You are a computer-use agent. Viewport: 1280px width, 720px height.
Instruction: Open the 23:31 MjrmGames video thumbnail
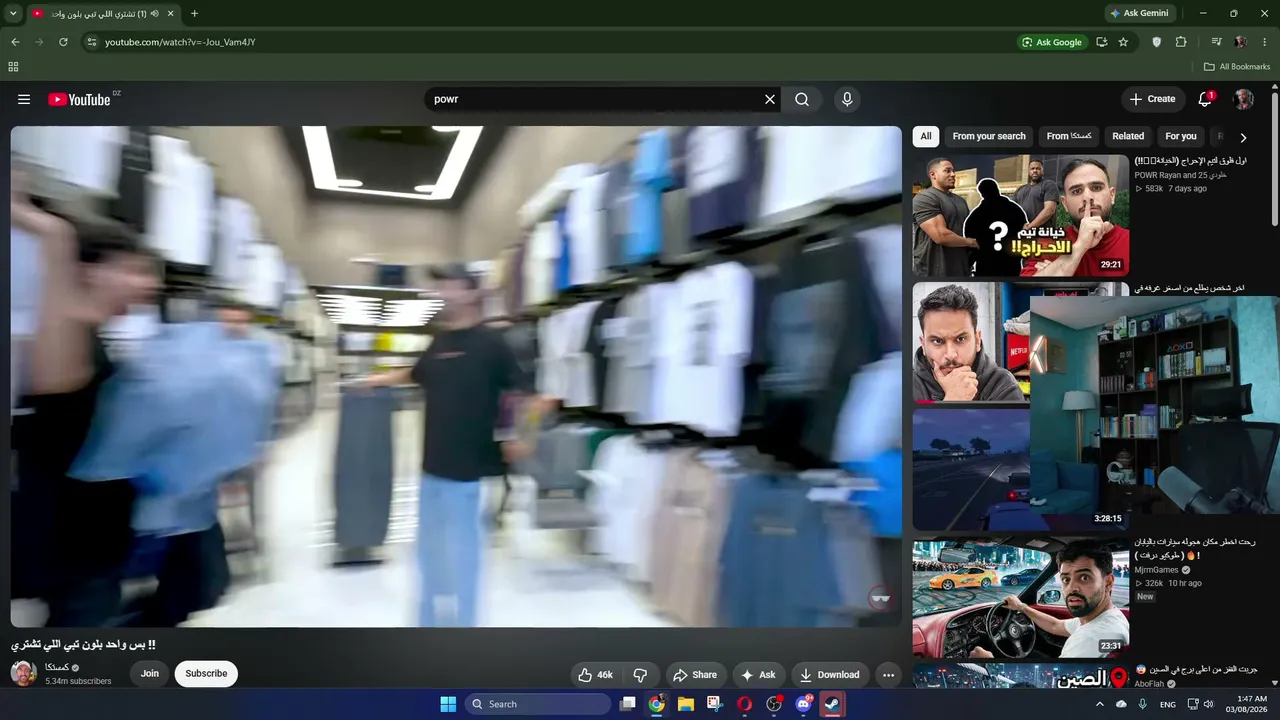click(1020, 597)
